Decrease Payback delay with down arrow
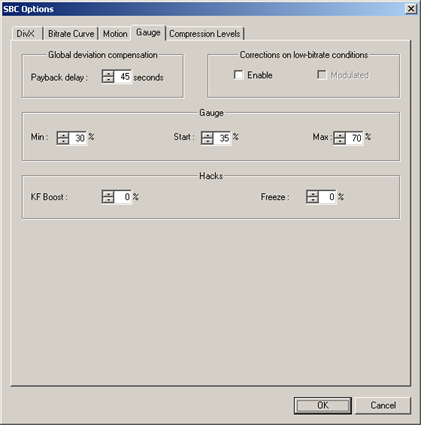 [108, 79]
